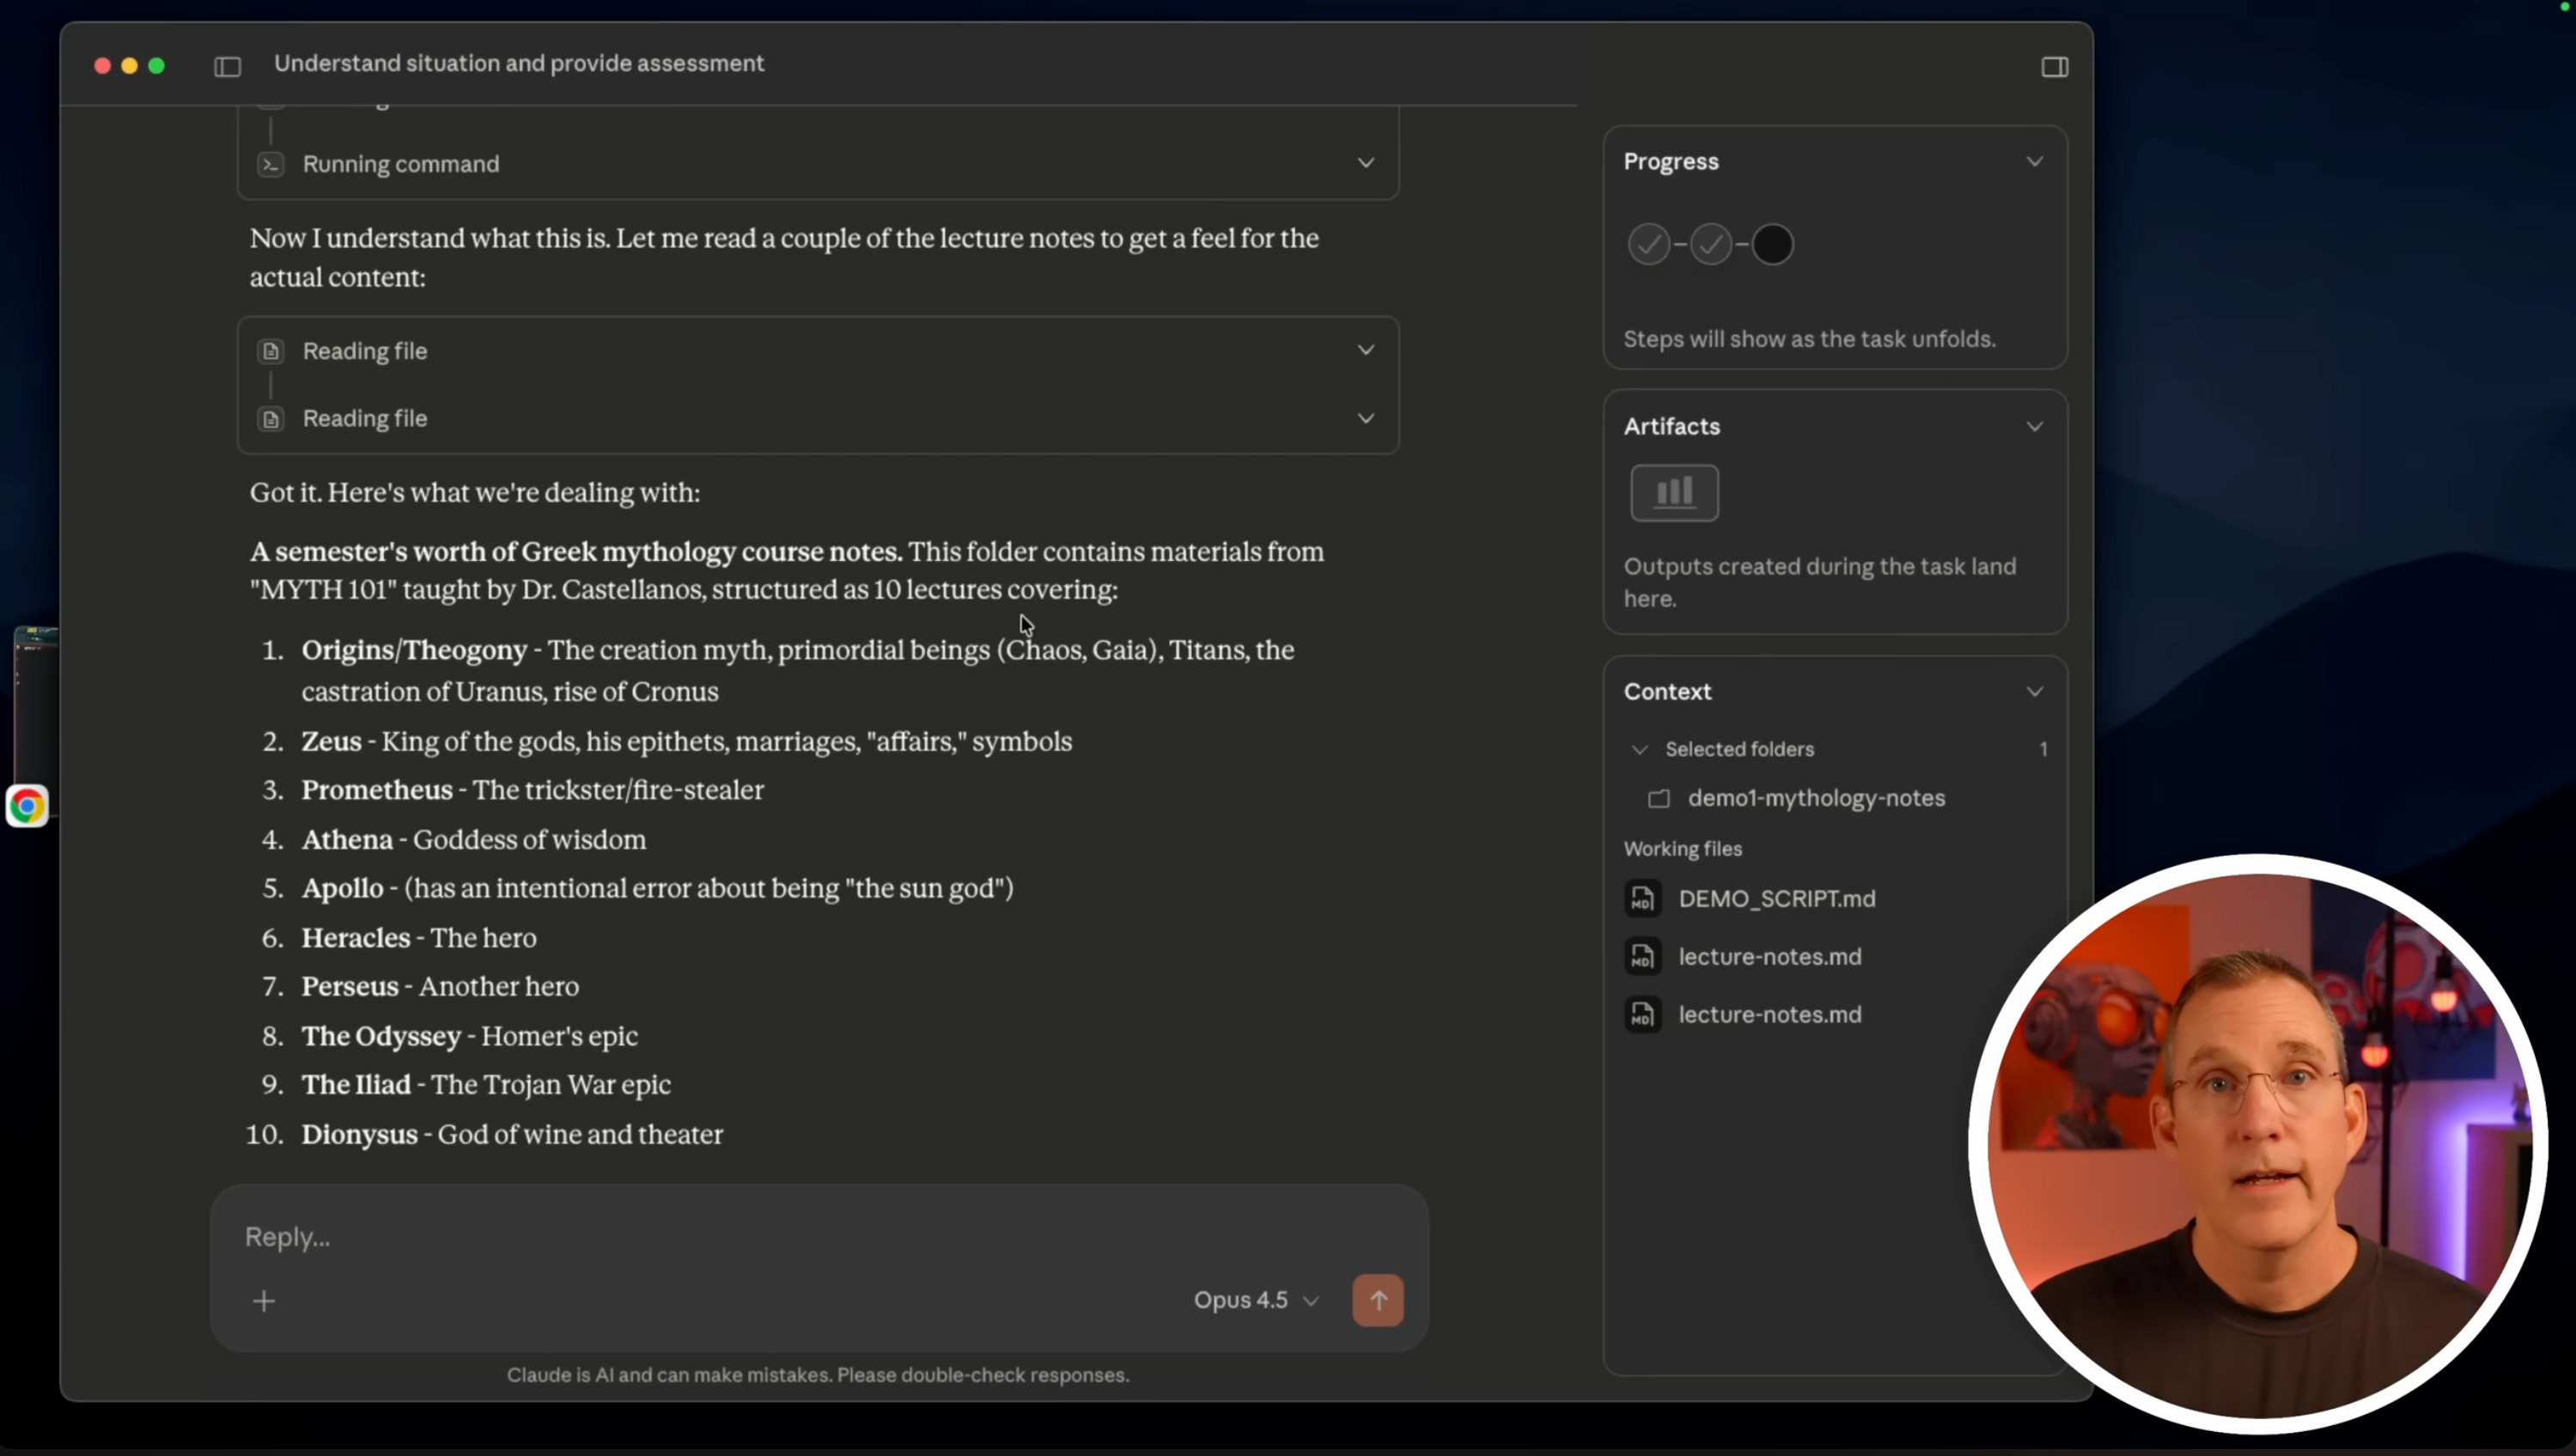Collapse the Artifacts panel
The height and width of the screenshot is (1456, 2576).
point(2034,427)
